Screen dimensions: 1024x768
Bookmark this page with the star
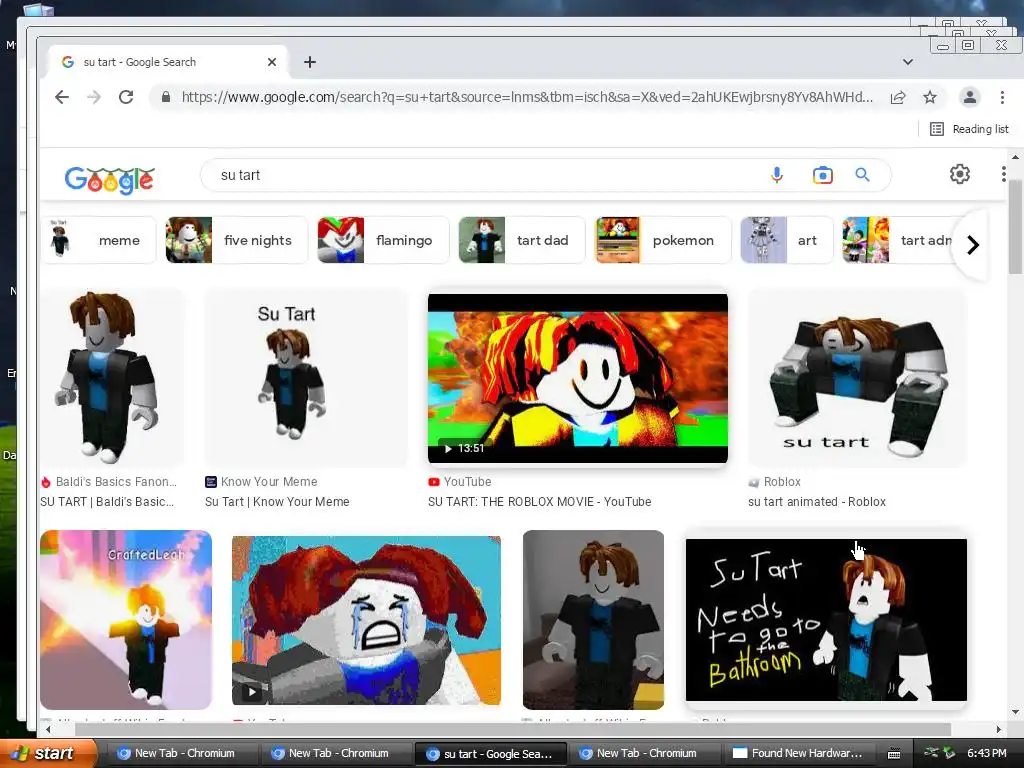[930, 97]
